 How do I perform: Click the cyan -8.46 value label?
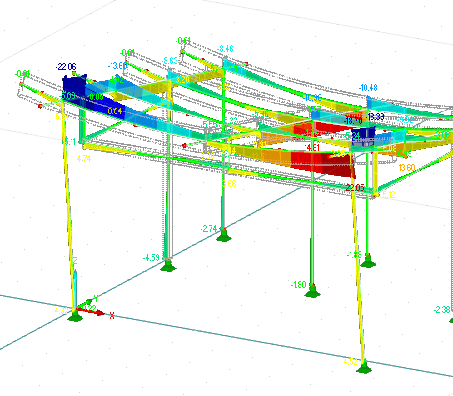pyautogui.click(x=225, y=49)
